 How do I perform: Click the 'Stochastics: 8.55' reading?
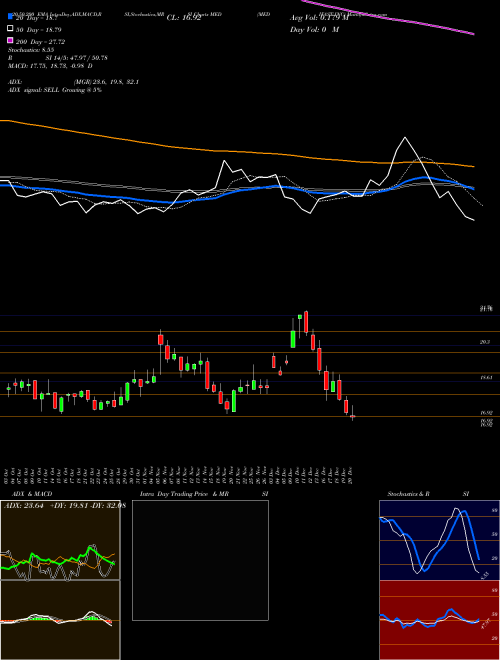tap(29, 50)
